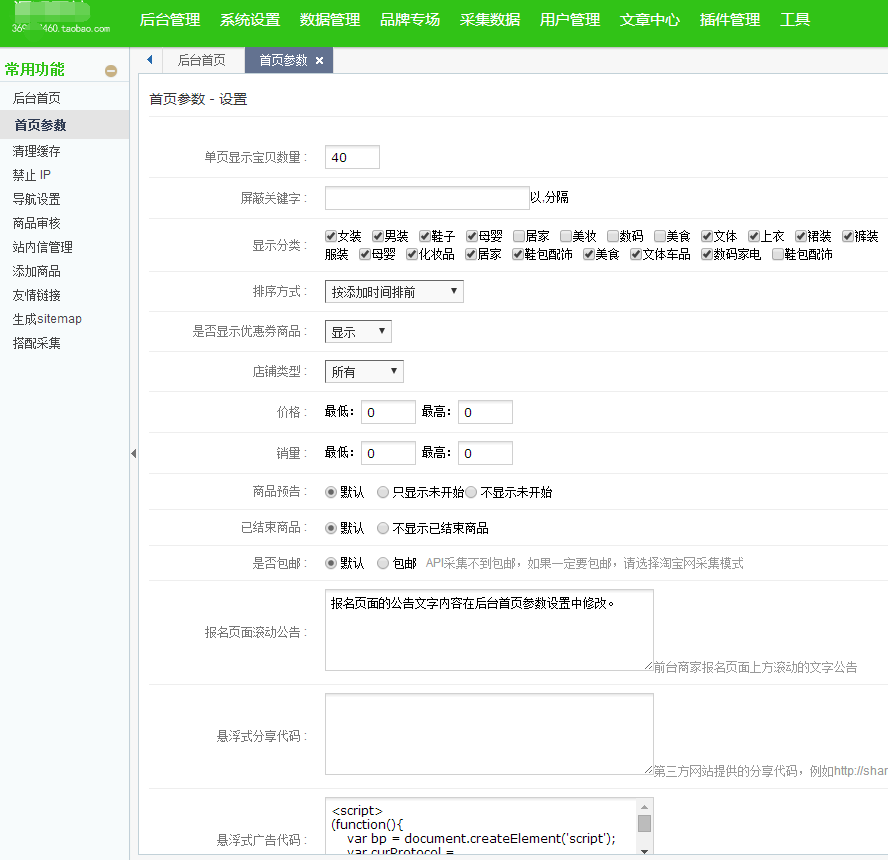
Task: Open the 店铺类型 dropdown
Action: 363,370
